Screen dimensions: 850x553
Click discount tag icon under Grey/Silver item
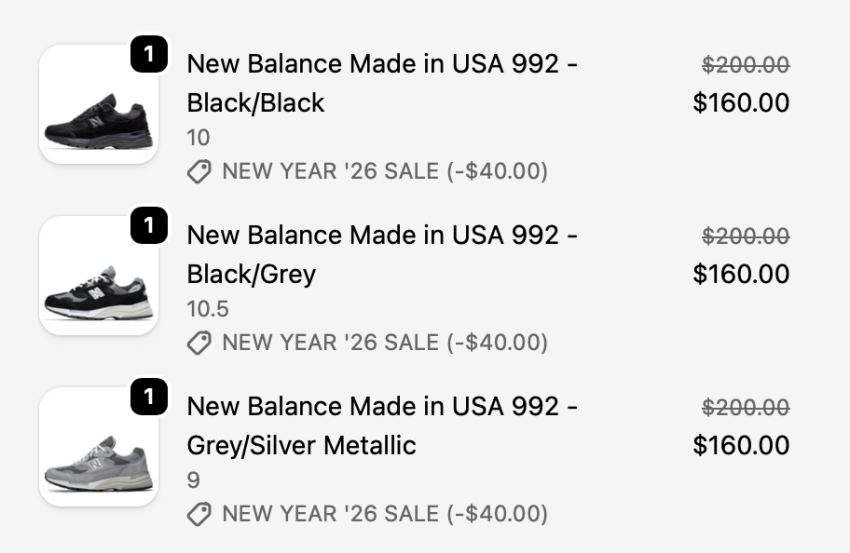pyautogui.click(x=200, y=514)
